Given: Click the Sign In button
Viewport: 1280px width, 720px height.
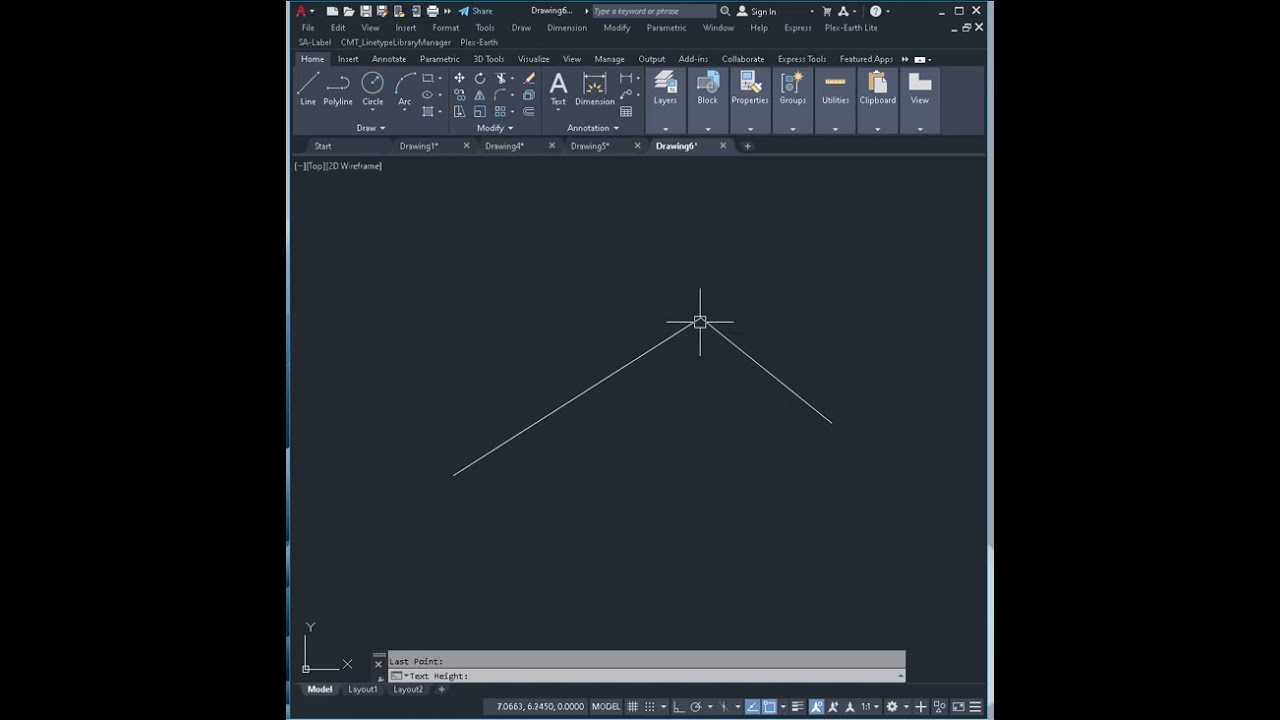Looking at the screenshot, I should pos(757,11).
